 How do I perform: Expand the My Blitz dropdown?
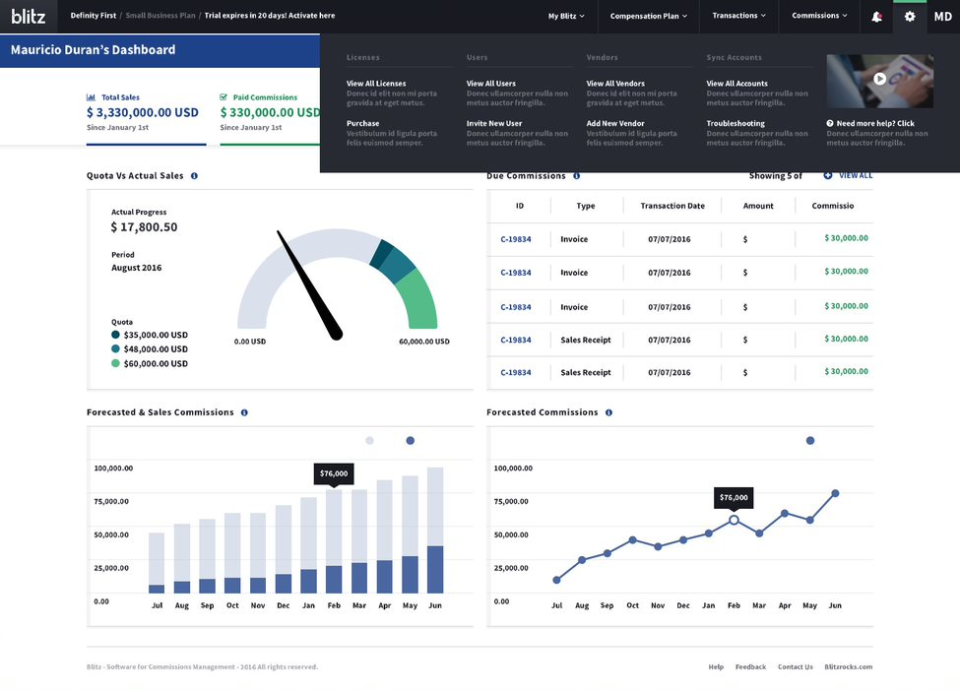click(566, 16)
